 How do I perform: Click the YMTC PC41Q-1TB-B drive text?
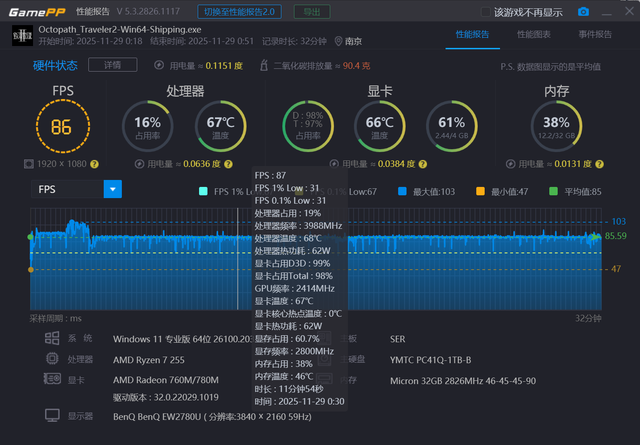click(430, 360)
